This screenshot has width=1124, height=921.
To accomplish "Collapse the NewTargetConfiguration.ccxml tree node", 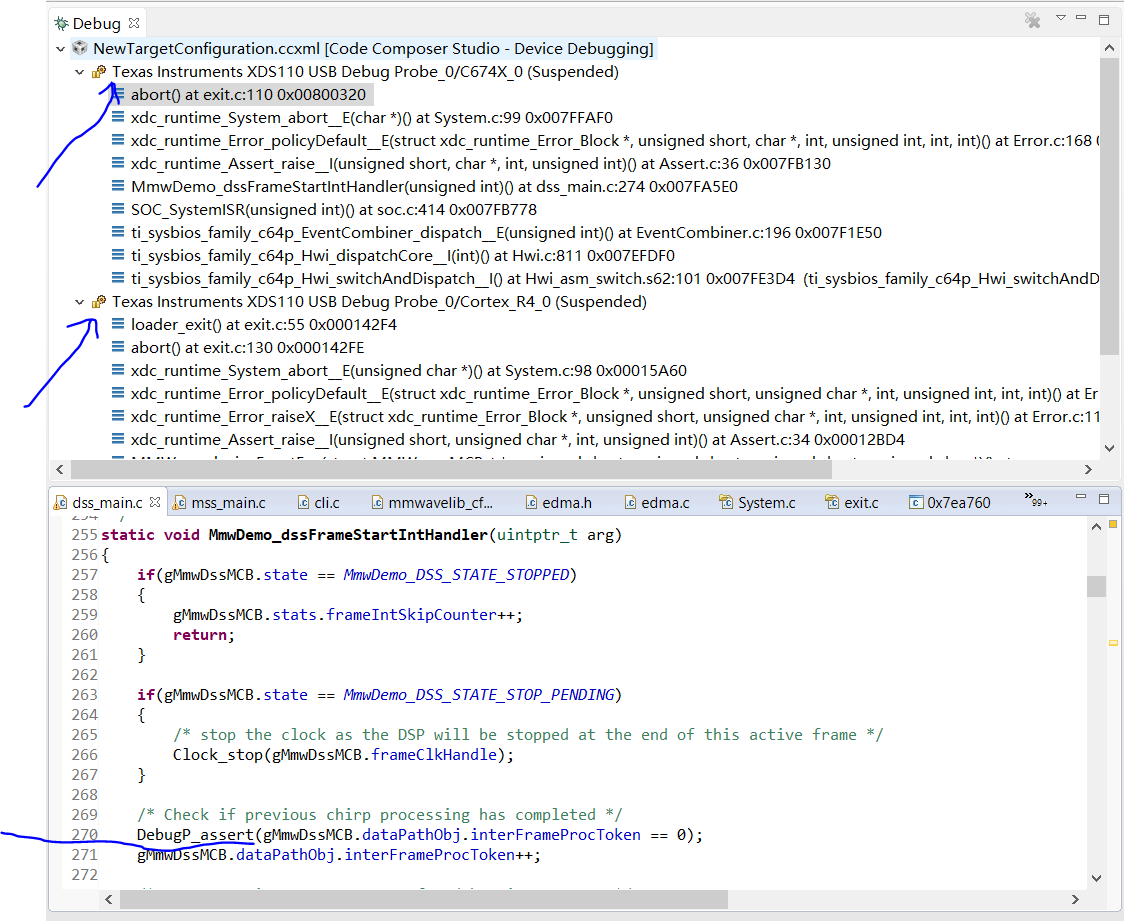I will coord(60,48).
